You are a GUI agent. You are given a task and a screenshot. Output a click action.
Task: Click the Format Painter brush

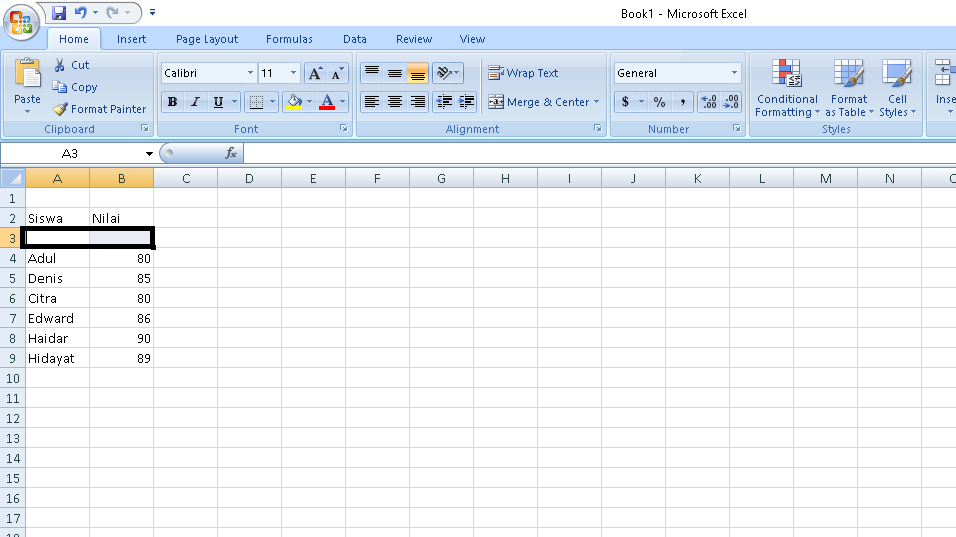(61, 109)
